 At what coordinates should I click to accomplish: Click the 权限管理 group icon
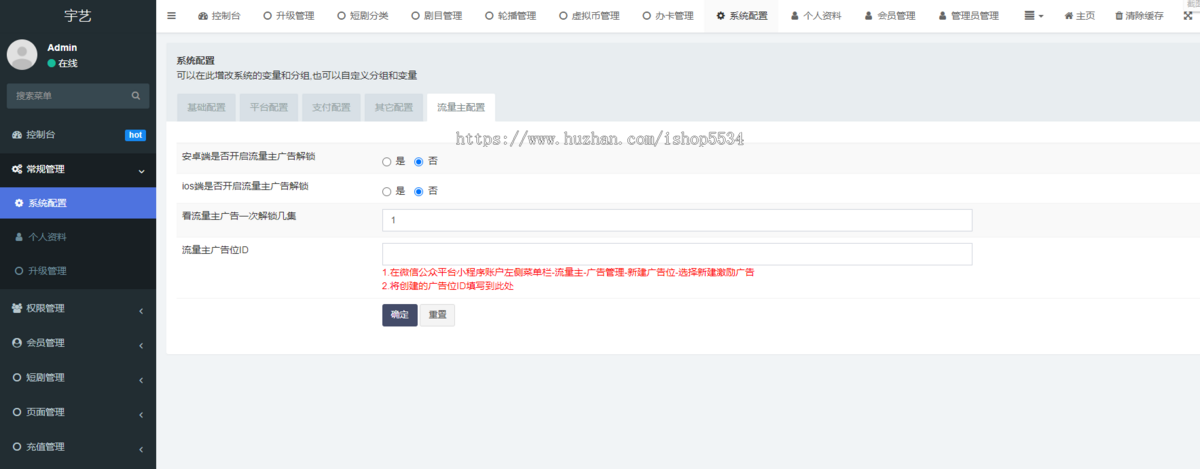(x=17, y=309)
